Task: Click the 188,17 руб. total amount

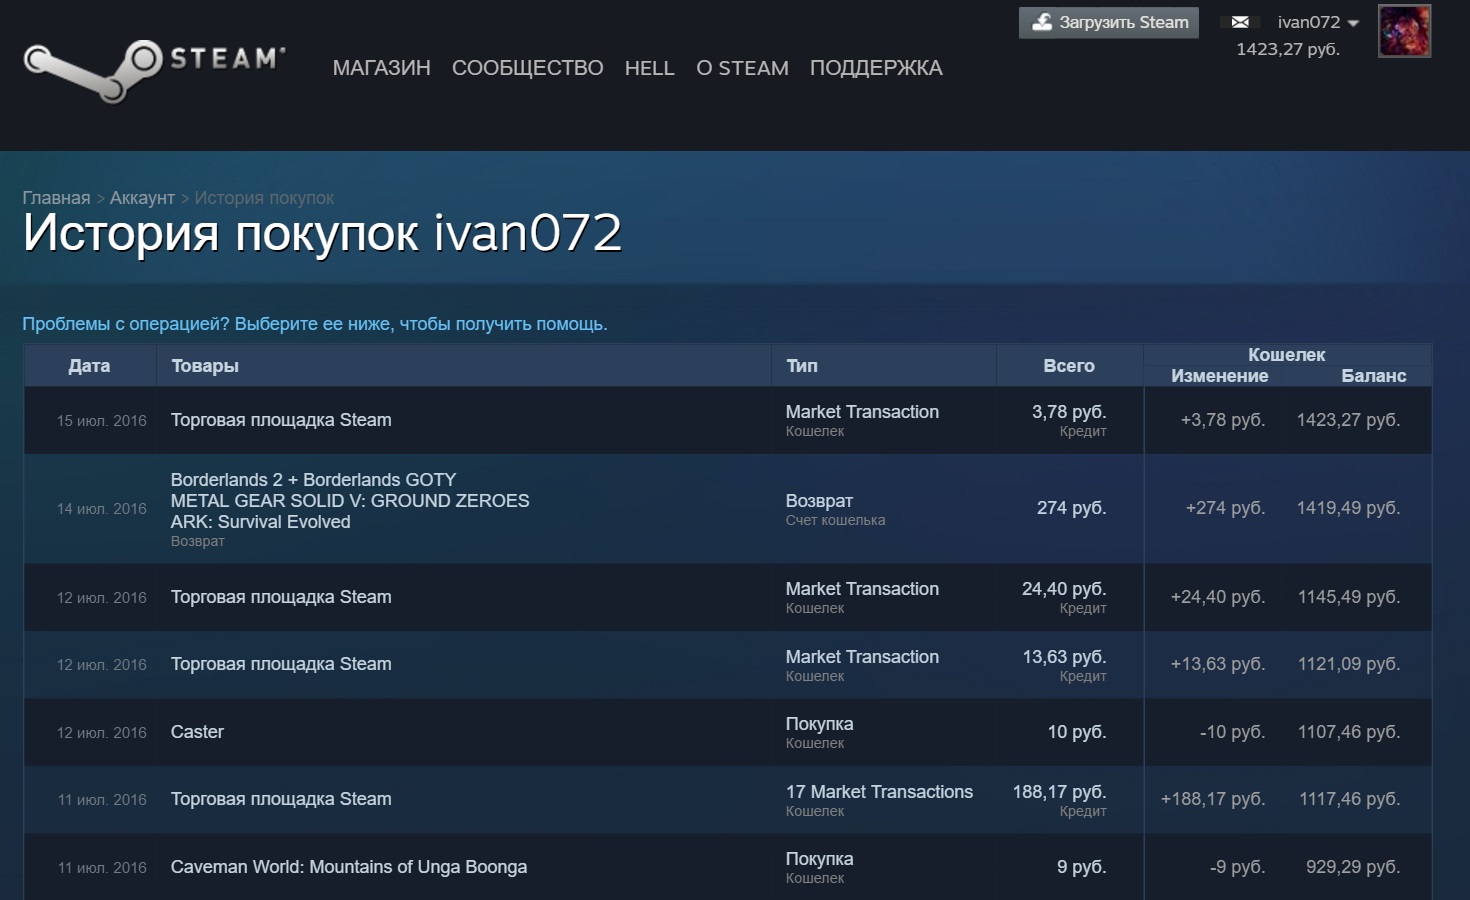Action: pos(1059,792)
